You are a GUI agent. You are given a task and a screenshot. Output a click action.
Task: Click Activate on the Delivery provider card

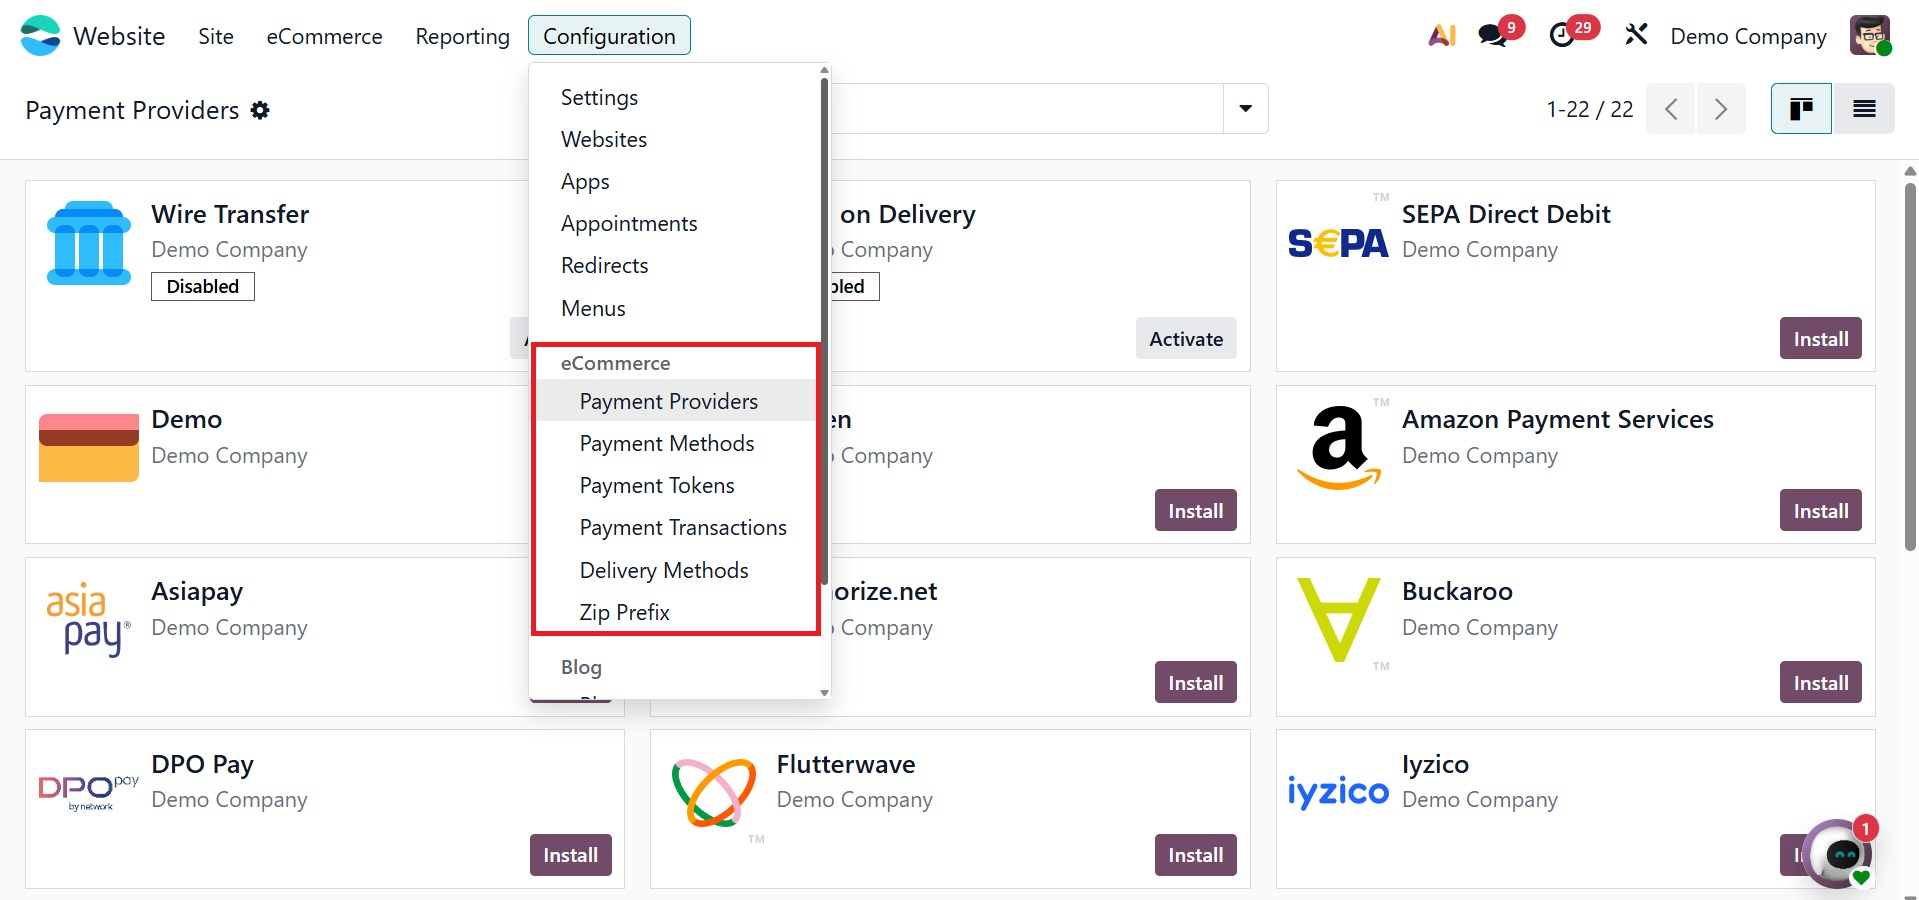click(1186, 339)
